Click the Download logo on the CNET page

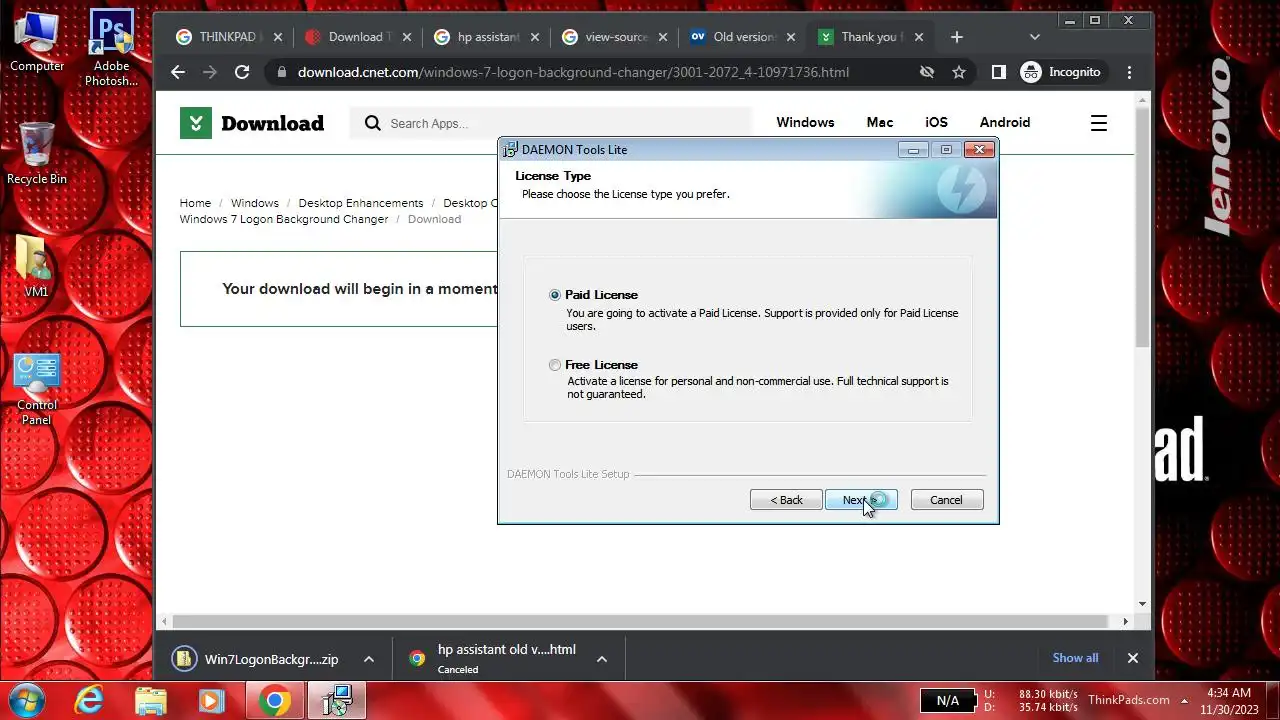click(x=252, y=123)
